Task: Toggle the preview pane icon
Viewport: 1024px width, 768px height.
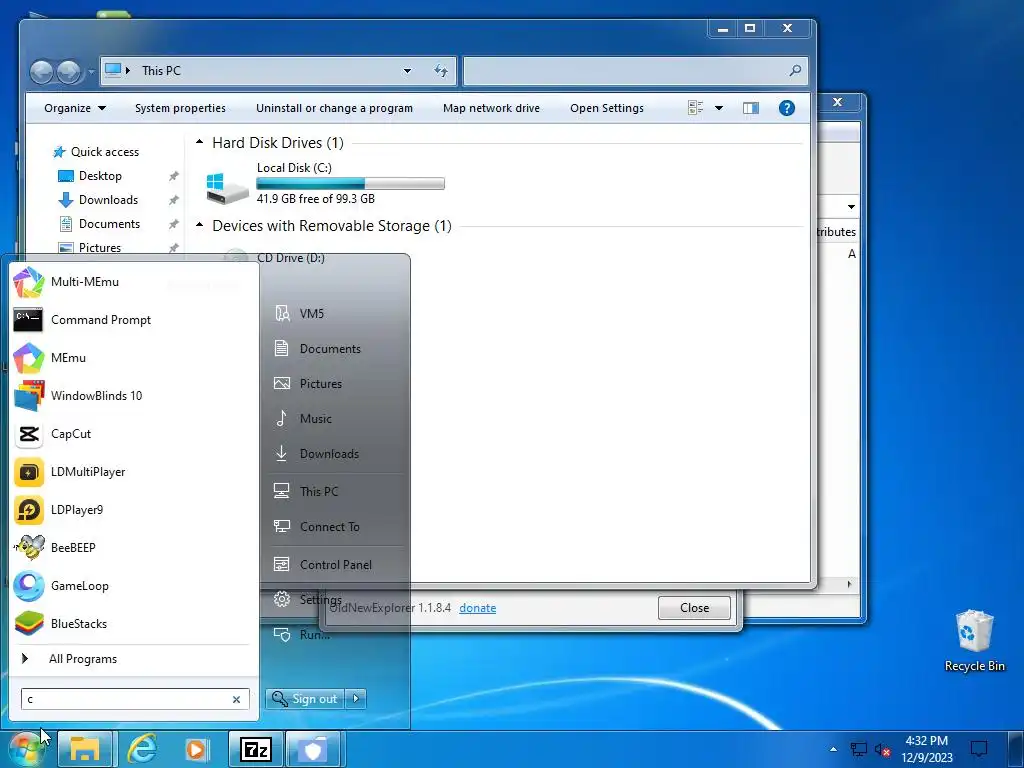Action: [751, 108]
